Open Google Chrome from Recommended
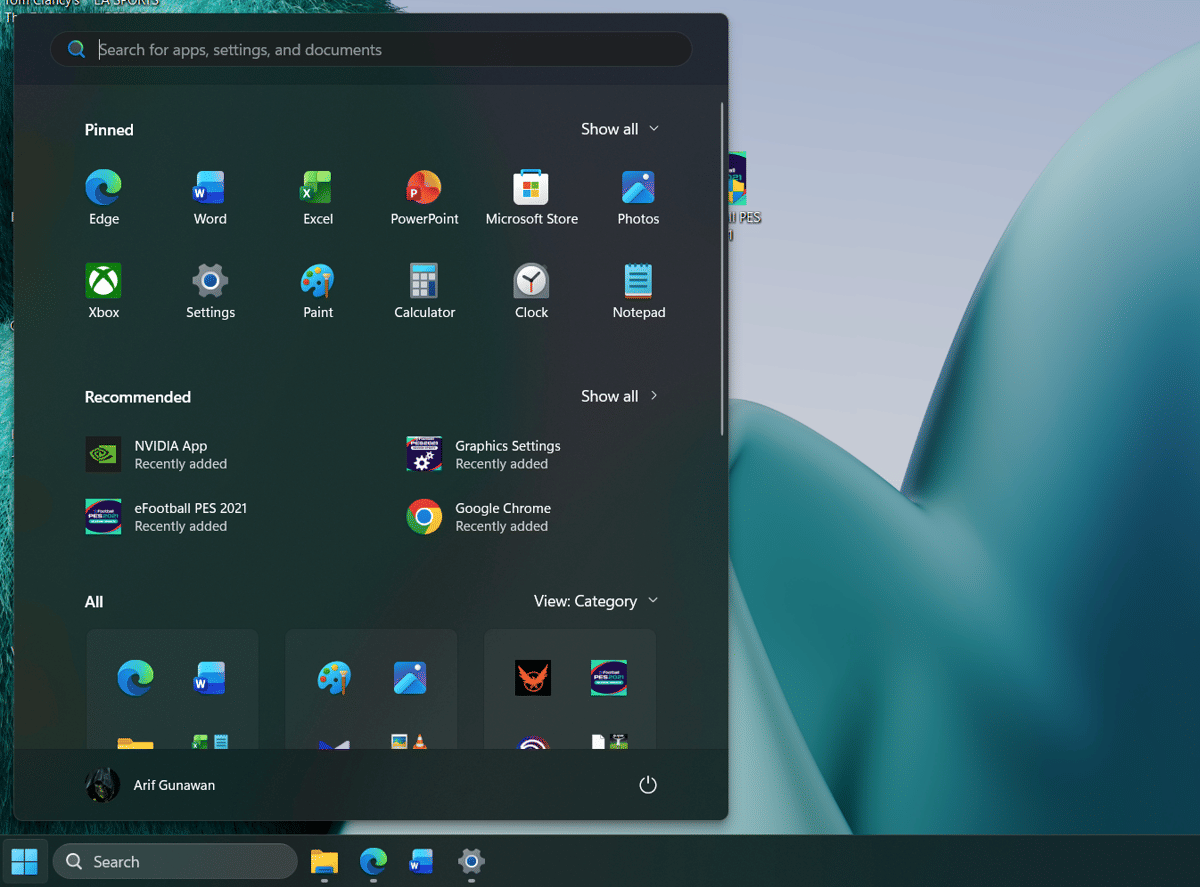The width and height of the screenshot is (1200, 887). tap(480, 517)
